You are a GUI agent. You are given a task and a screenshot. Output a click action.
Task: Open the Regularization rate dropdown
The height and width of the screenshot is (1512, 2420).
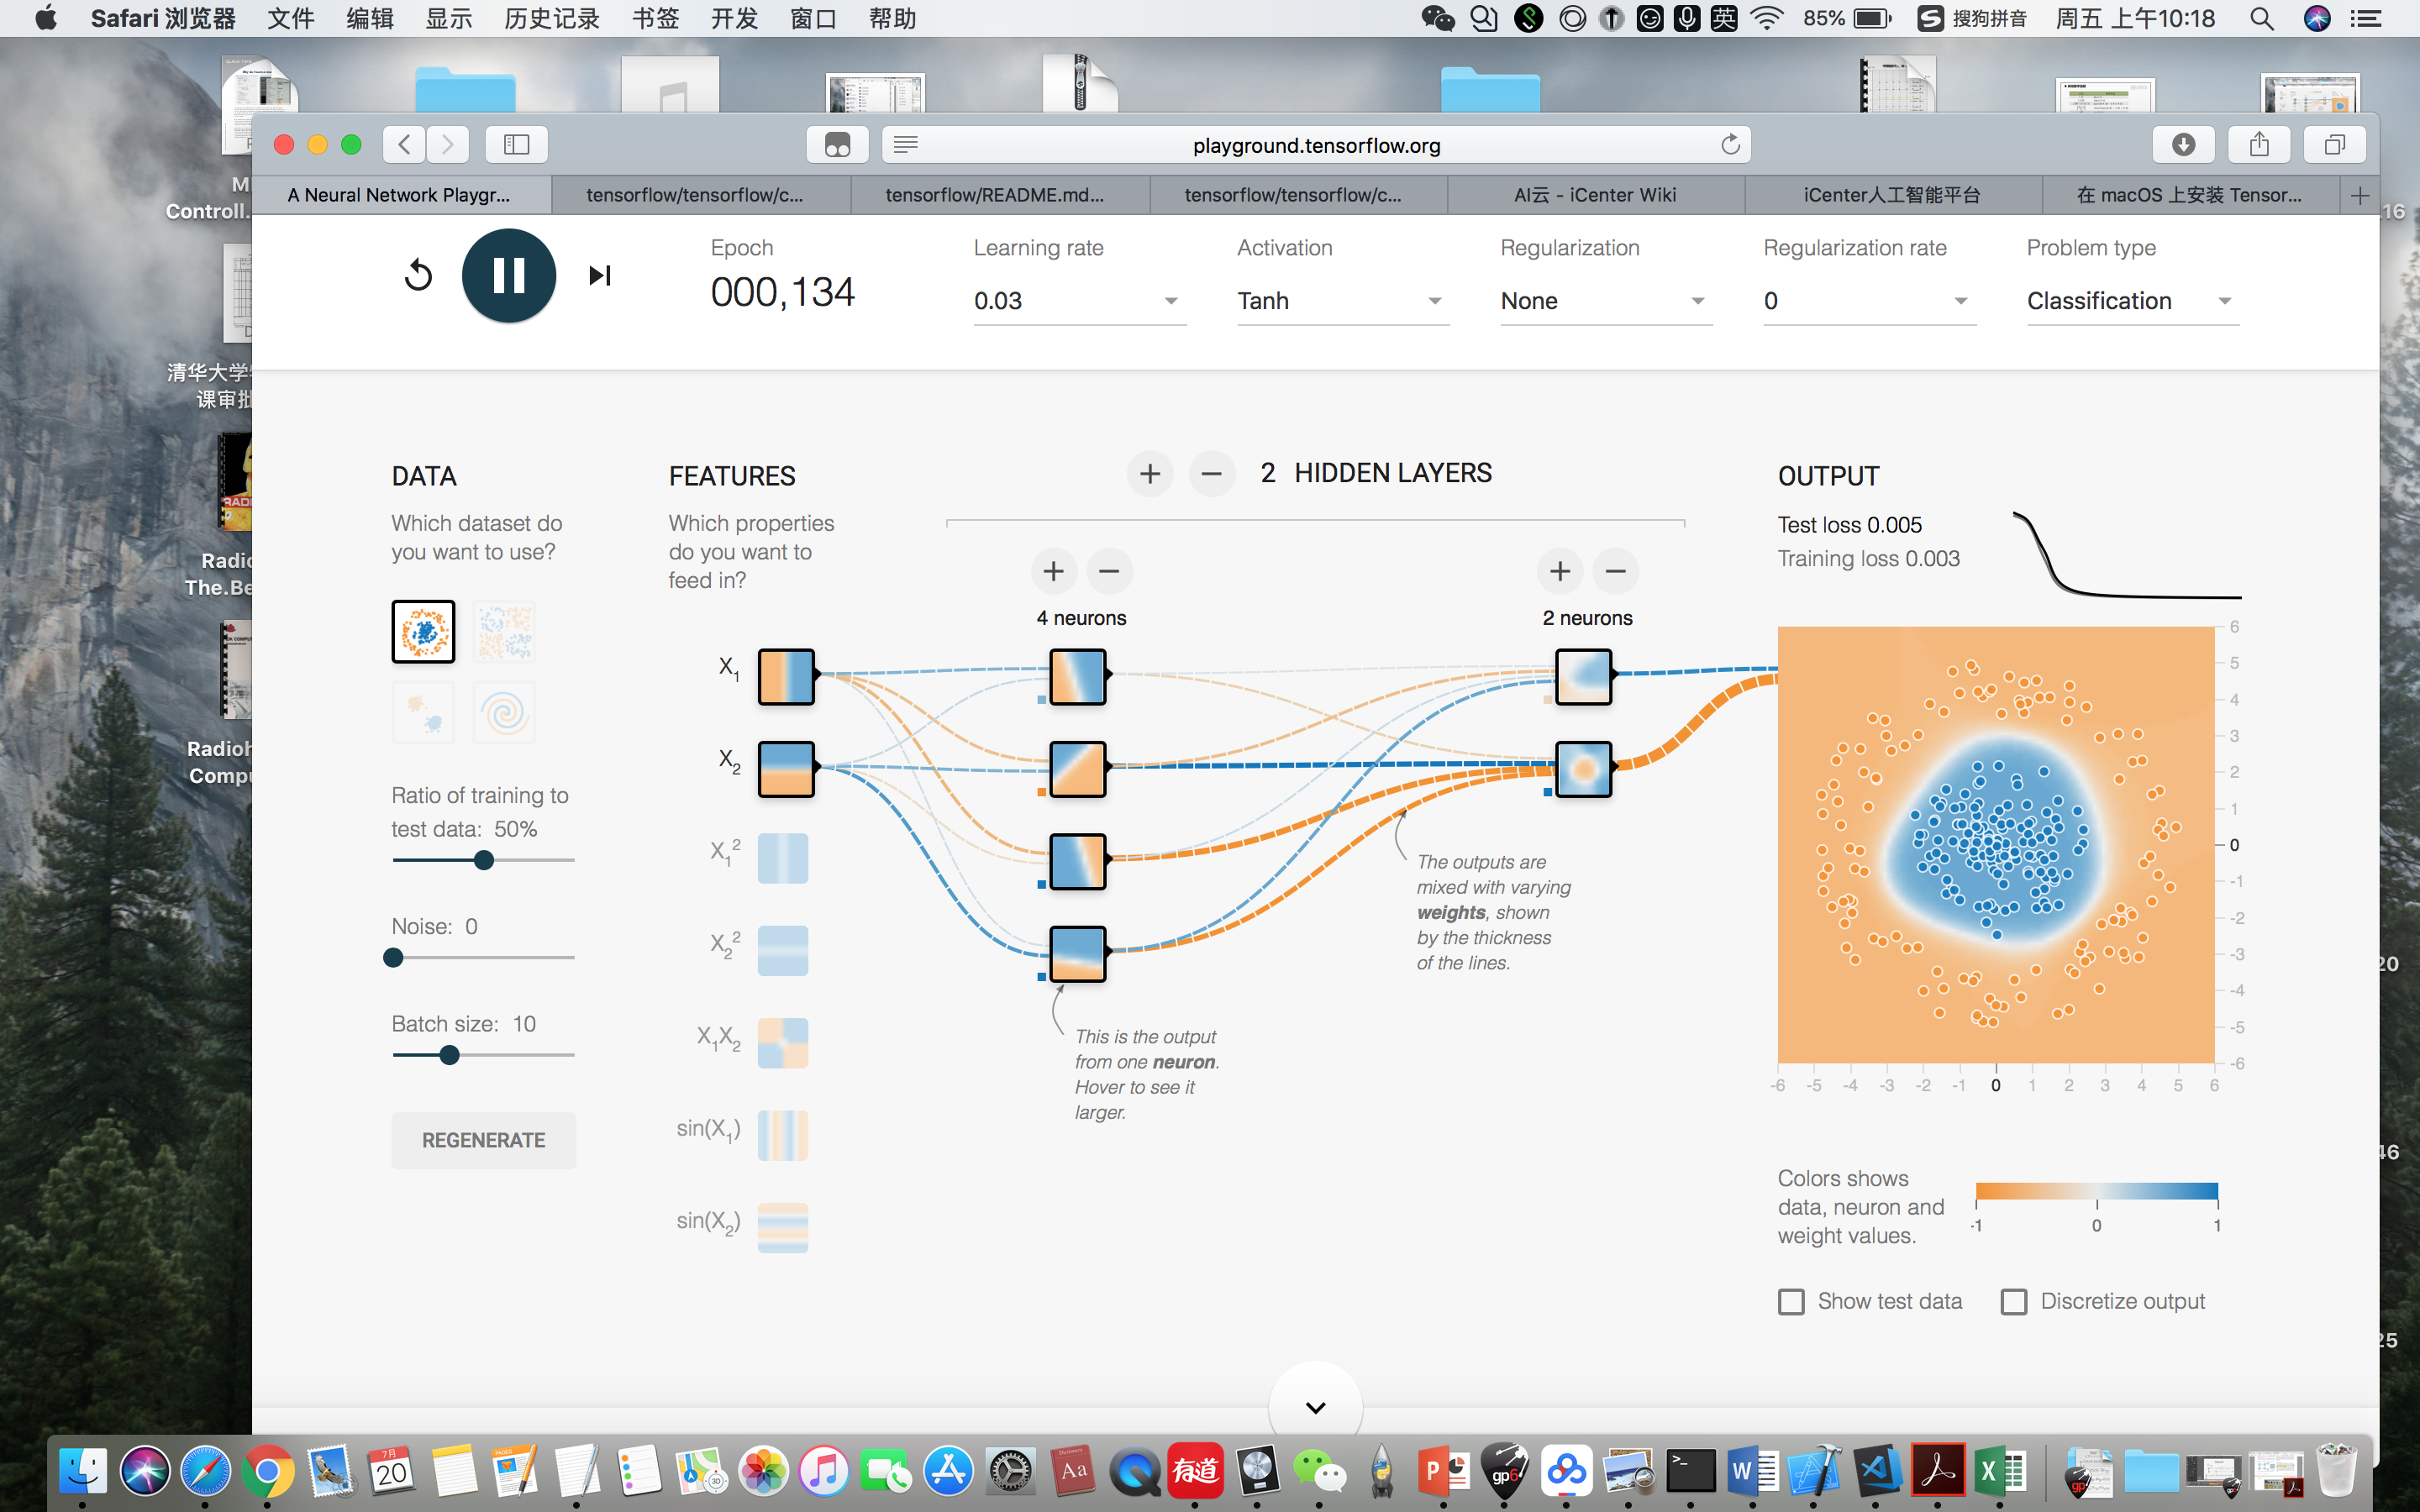coord(1869,301)
